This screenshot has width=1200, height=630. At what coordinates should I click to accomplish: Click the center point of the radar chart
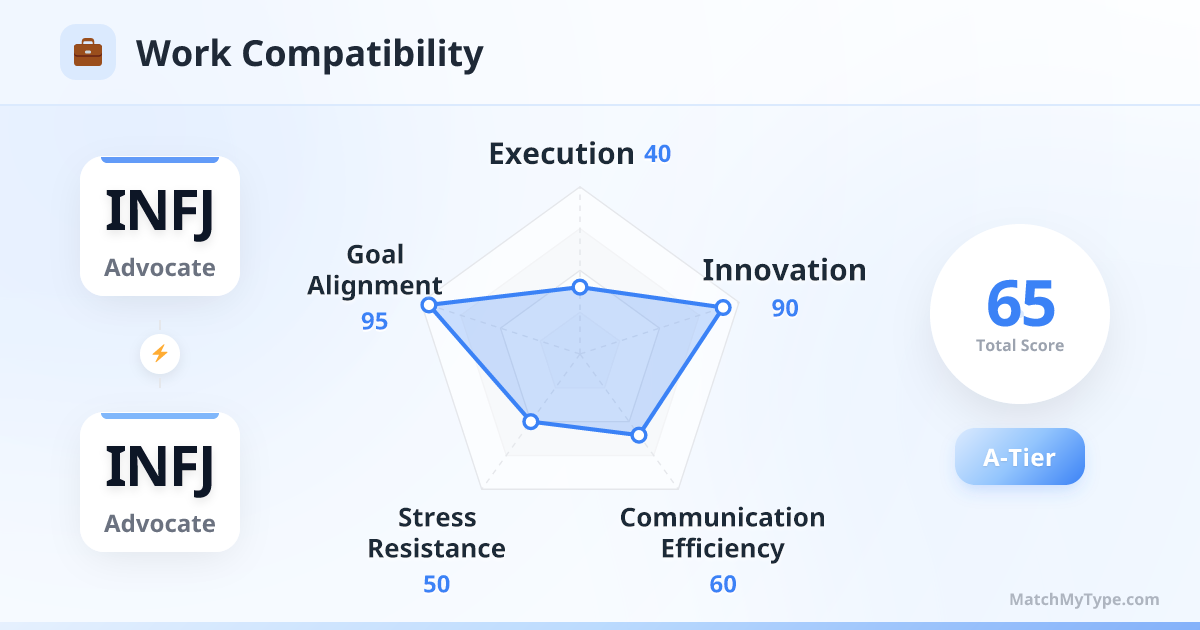point(579,353)
